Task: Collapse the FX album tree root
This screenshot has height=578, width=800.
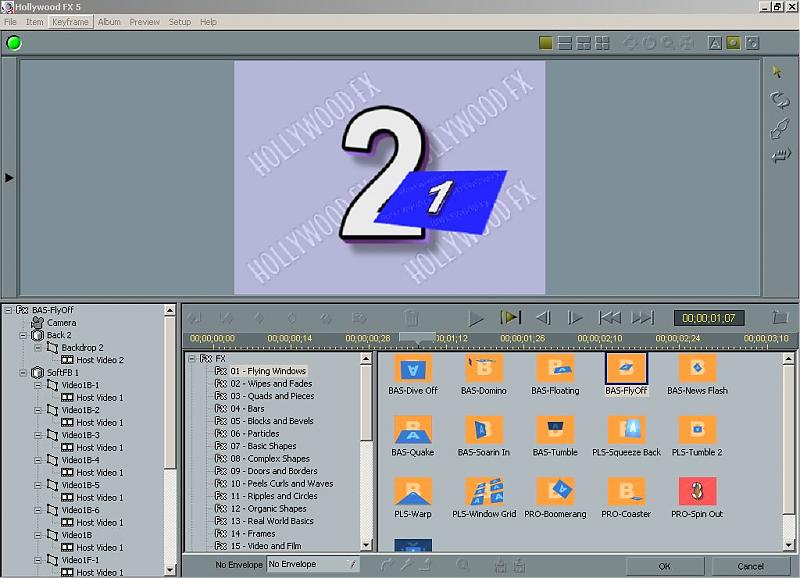Action: [x=191, y=359]
